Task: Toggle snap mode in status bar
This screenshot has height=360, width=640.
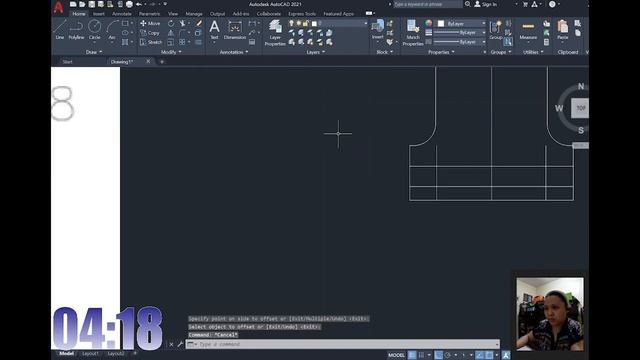Action: pos(421,355)
